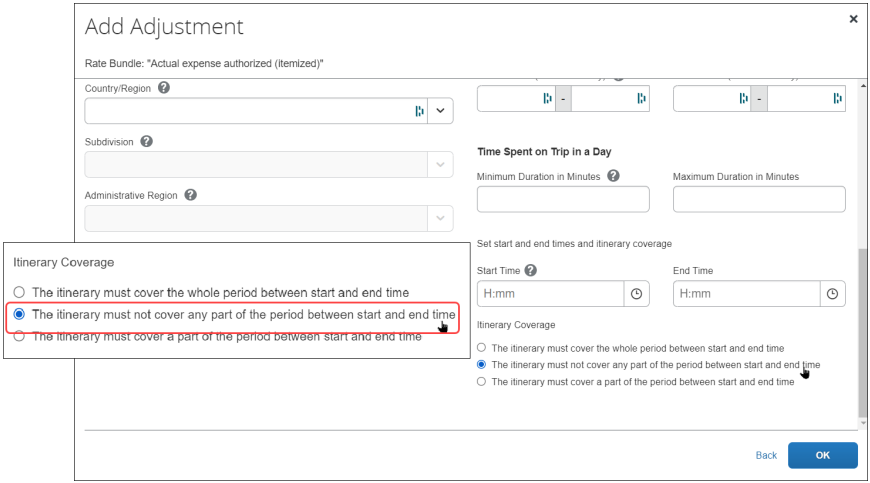
Task: Click 'Set start and end times and itinerary coverage' text
Action: coord(574,243)
